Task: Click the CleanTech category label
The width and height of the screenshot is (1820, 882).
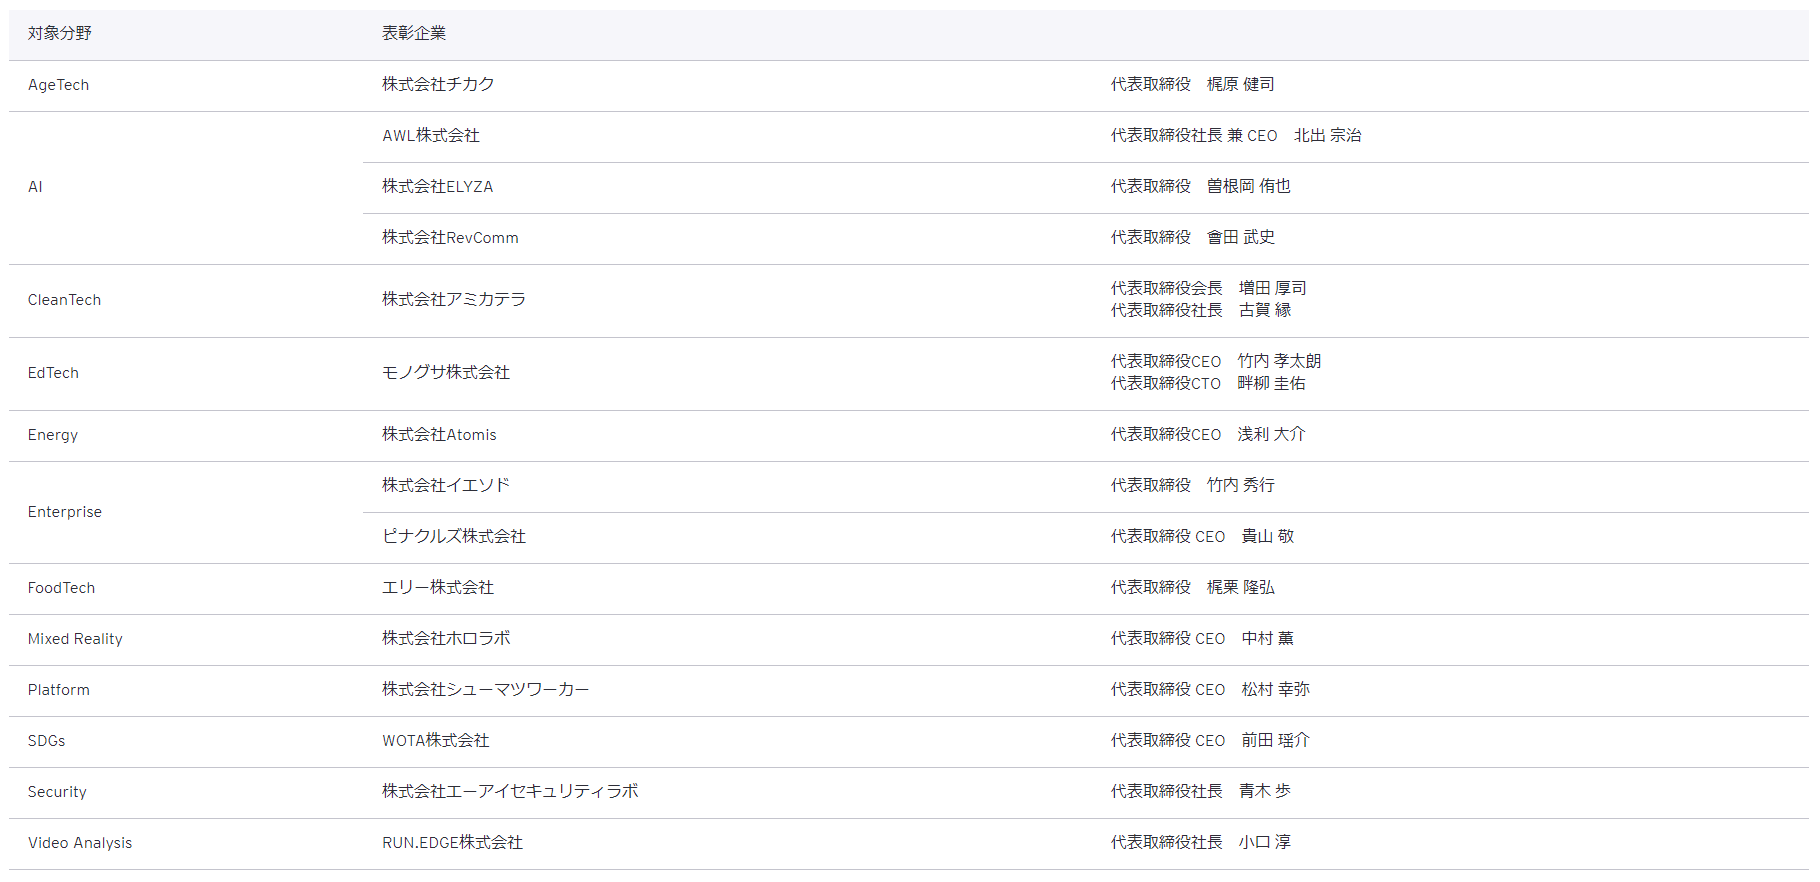Action: click(x=65, y=300)
